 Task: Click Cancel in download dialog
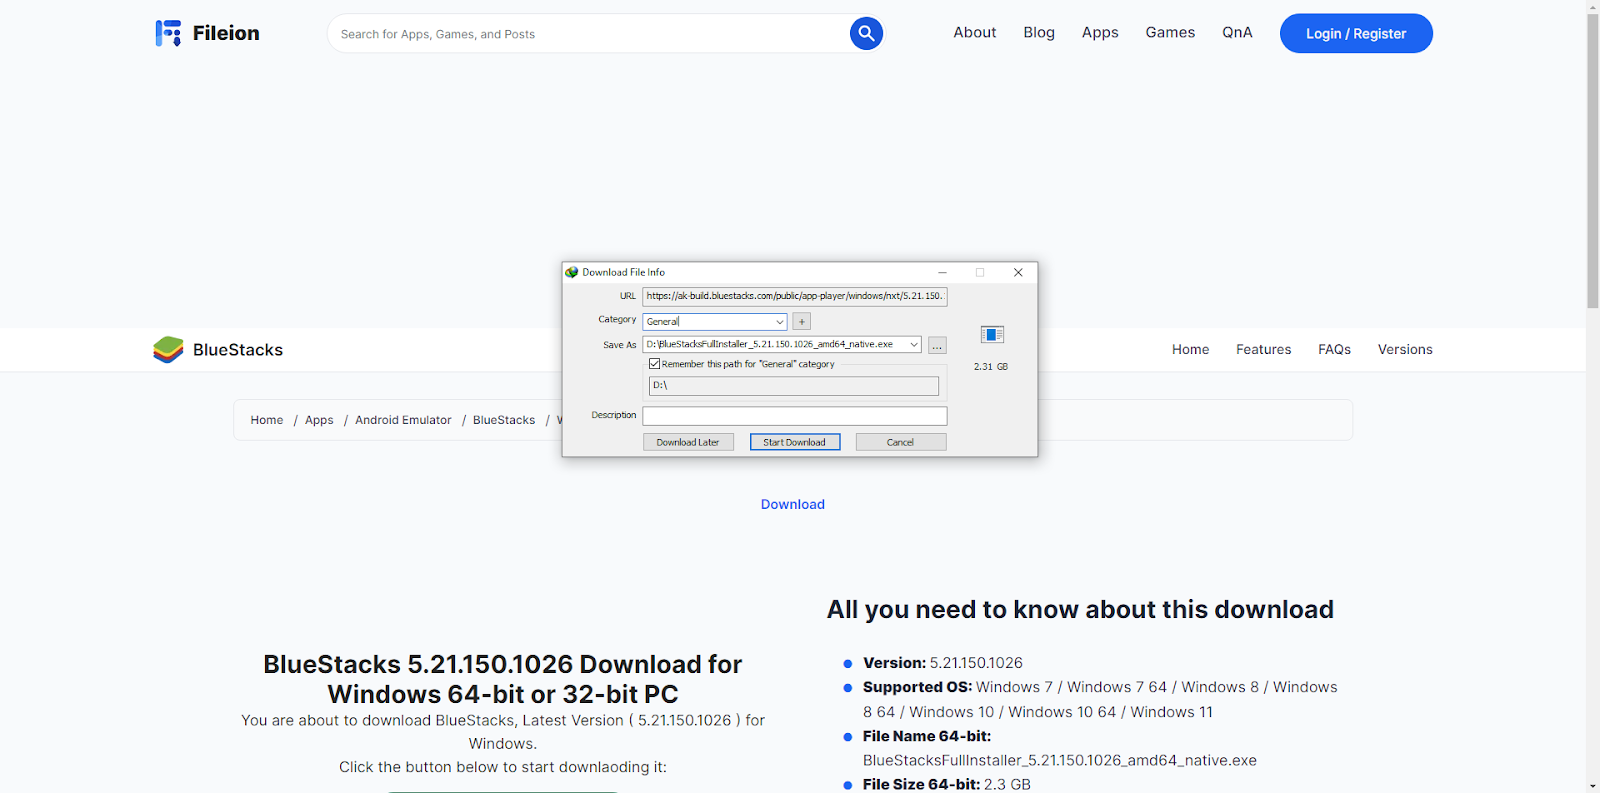click(901, 442)
